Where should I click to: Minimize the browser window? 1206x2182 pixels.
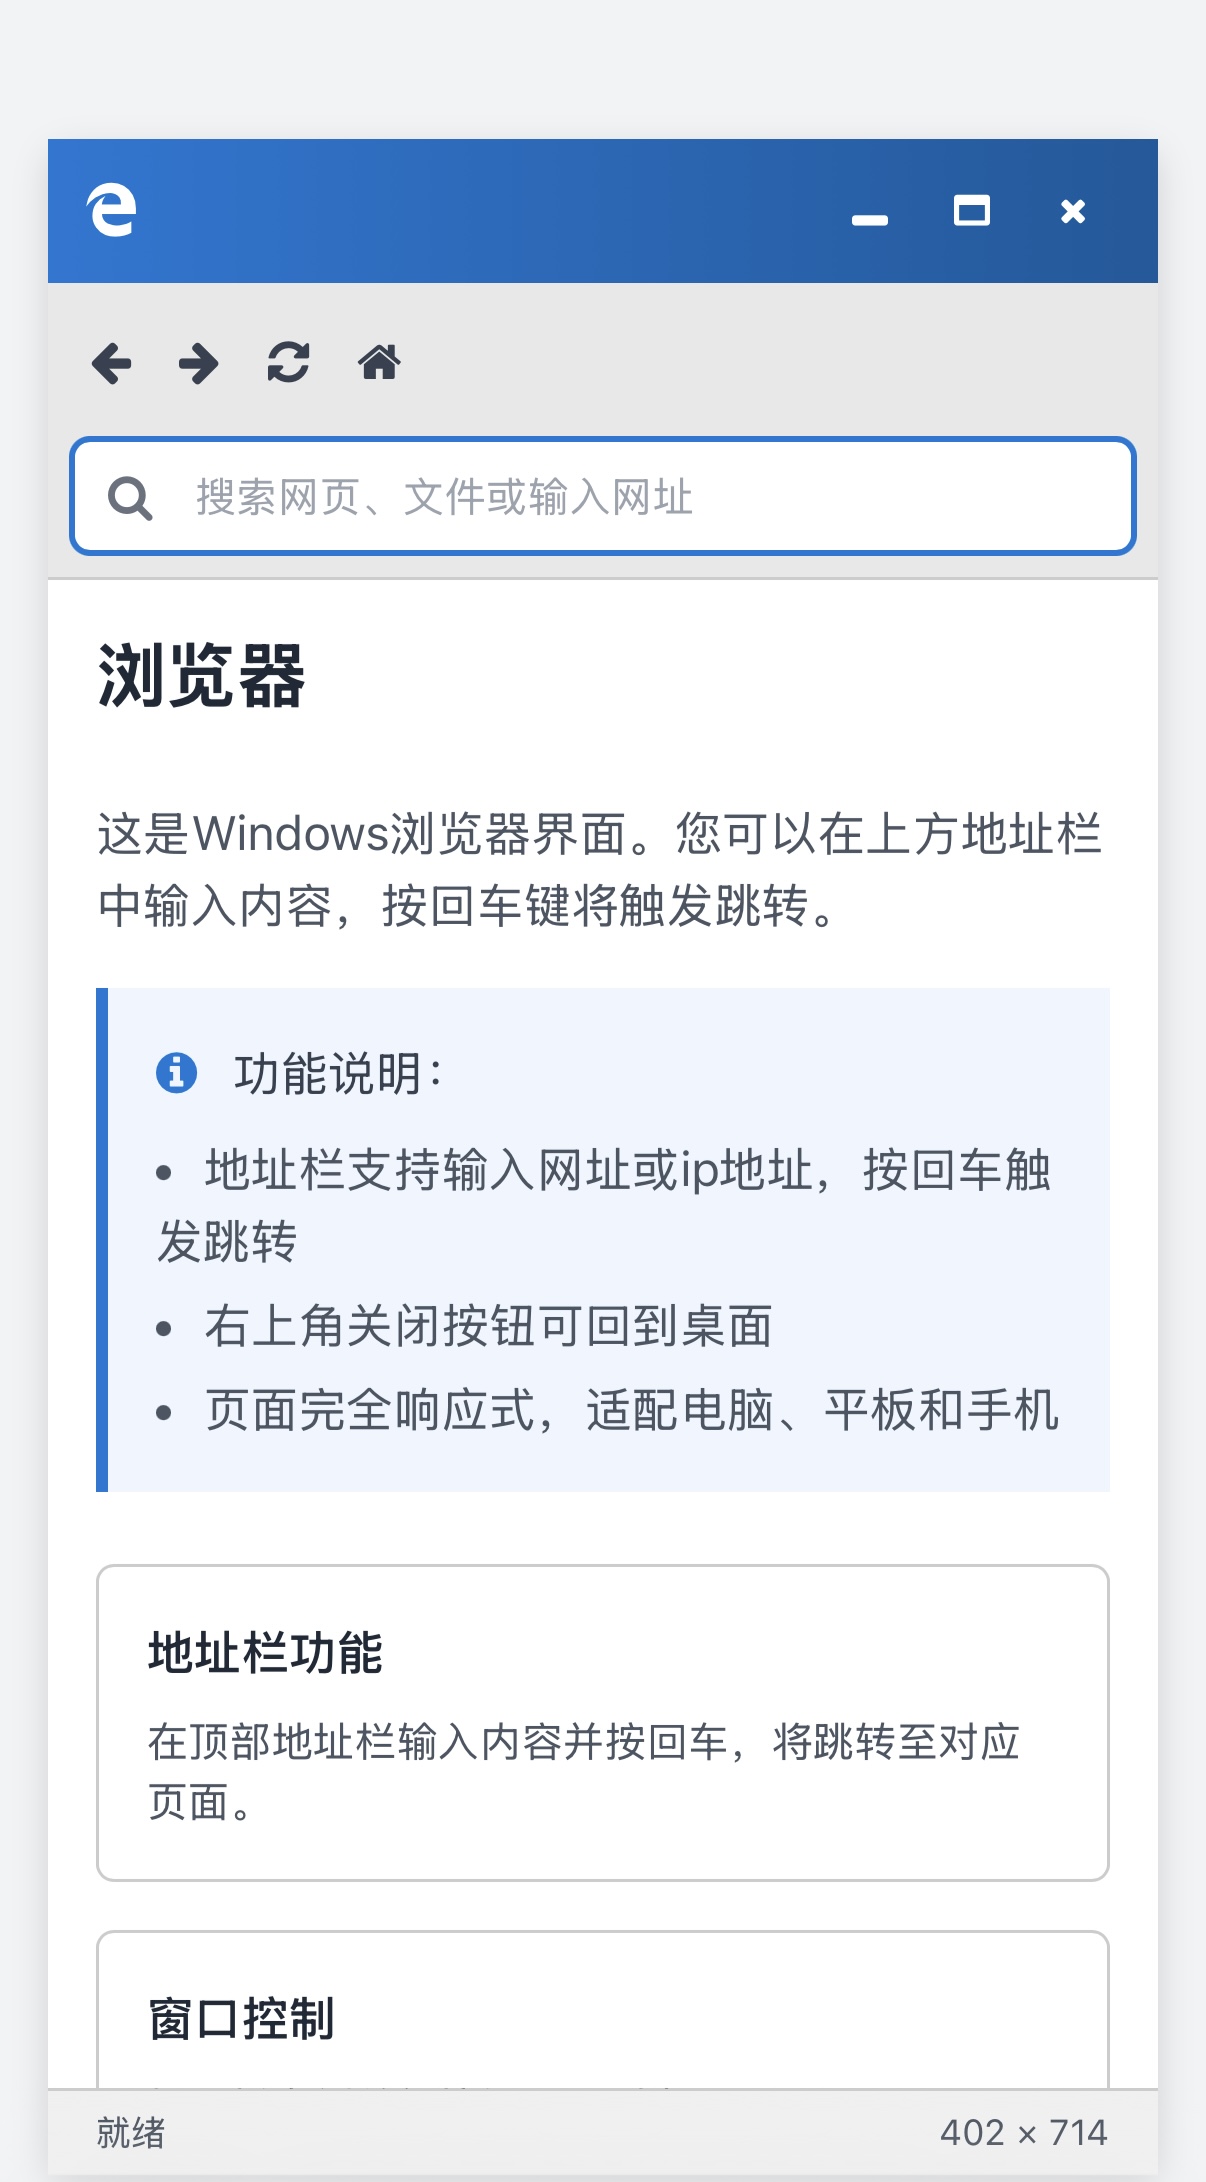tap(869, 218)
